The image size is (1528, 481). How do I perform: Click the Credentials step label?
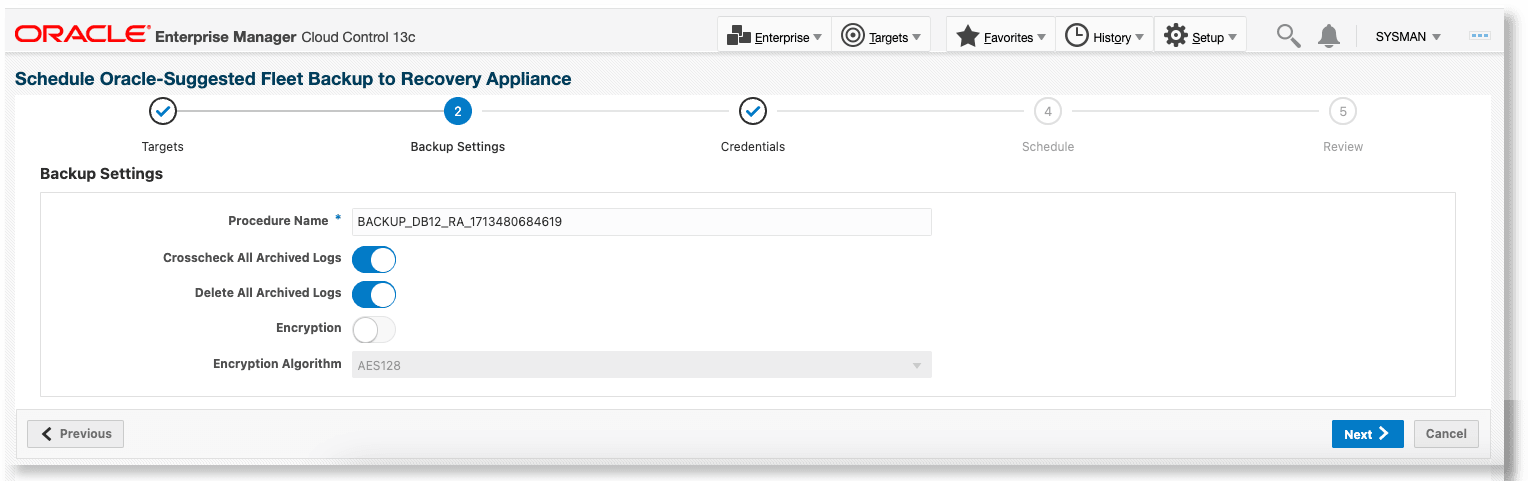(753, 147)
